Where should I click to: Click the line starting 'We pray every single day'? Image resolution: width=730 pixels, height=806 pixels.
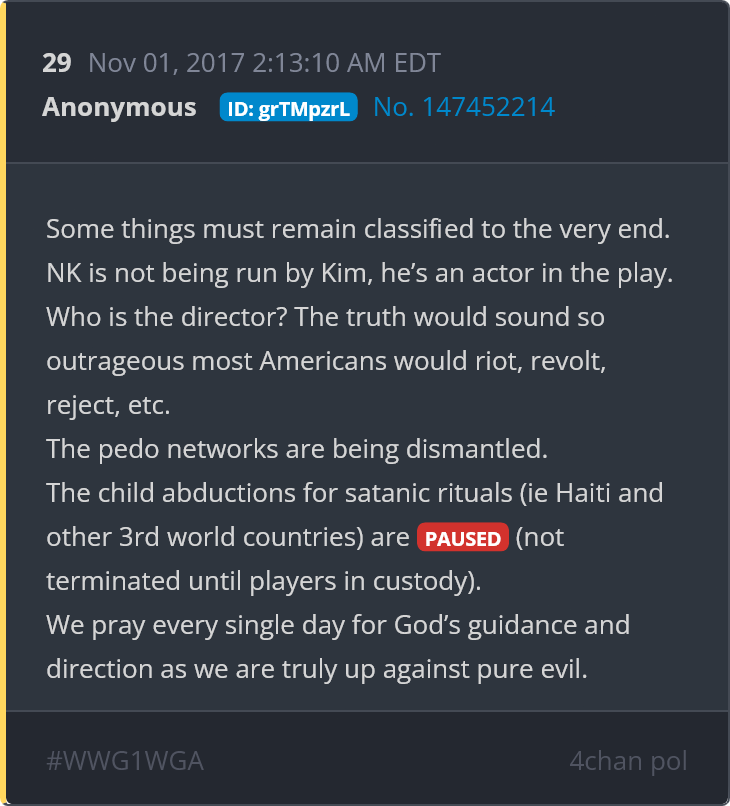(x=338, y=626)
